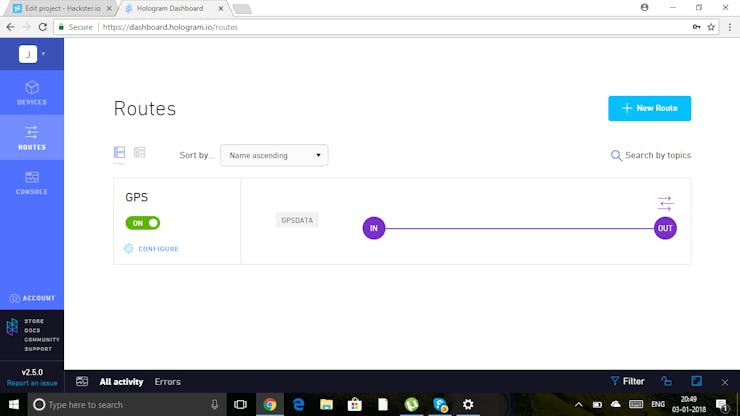Screen dimensions: 740x416
Task: Open Microsoft Edge from taskbar
Action: pyautogui.click(x=298, y=405)
